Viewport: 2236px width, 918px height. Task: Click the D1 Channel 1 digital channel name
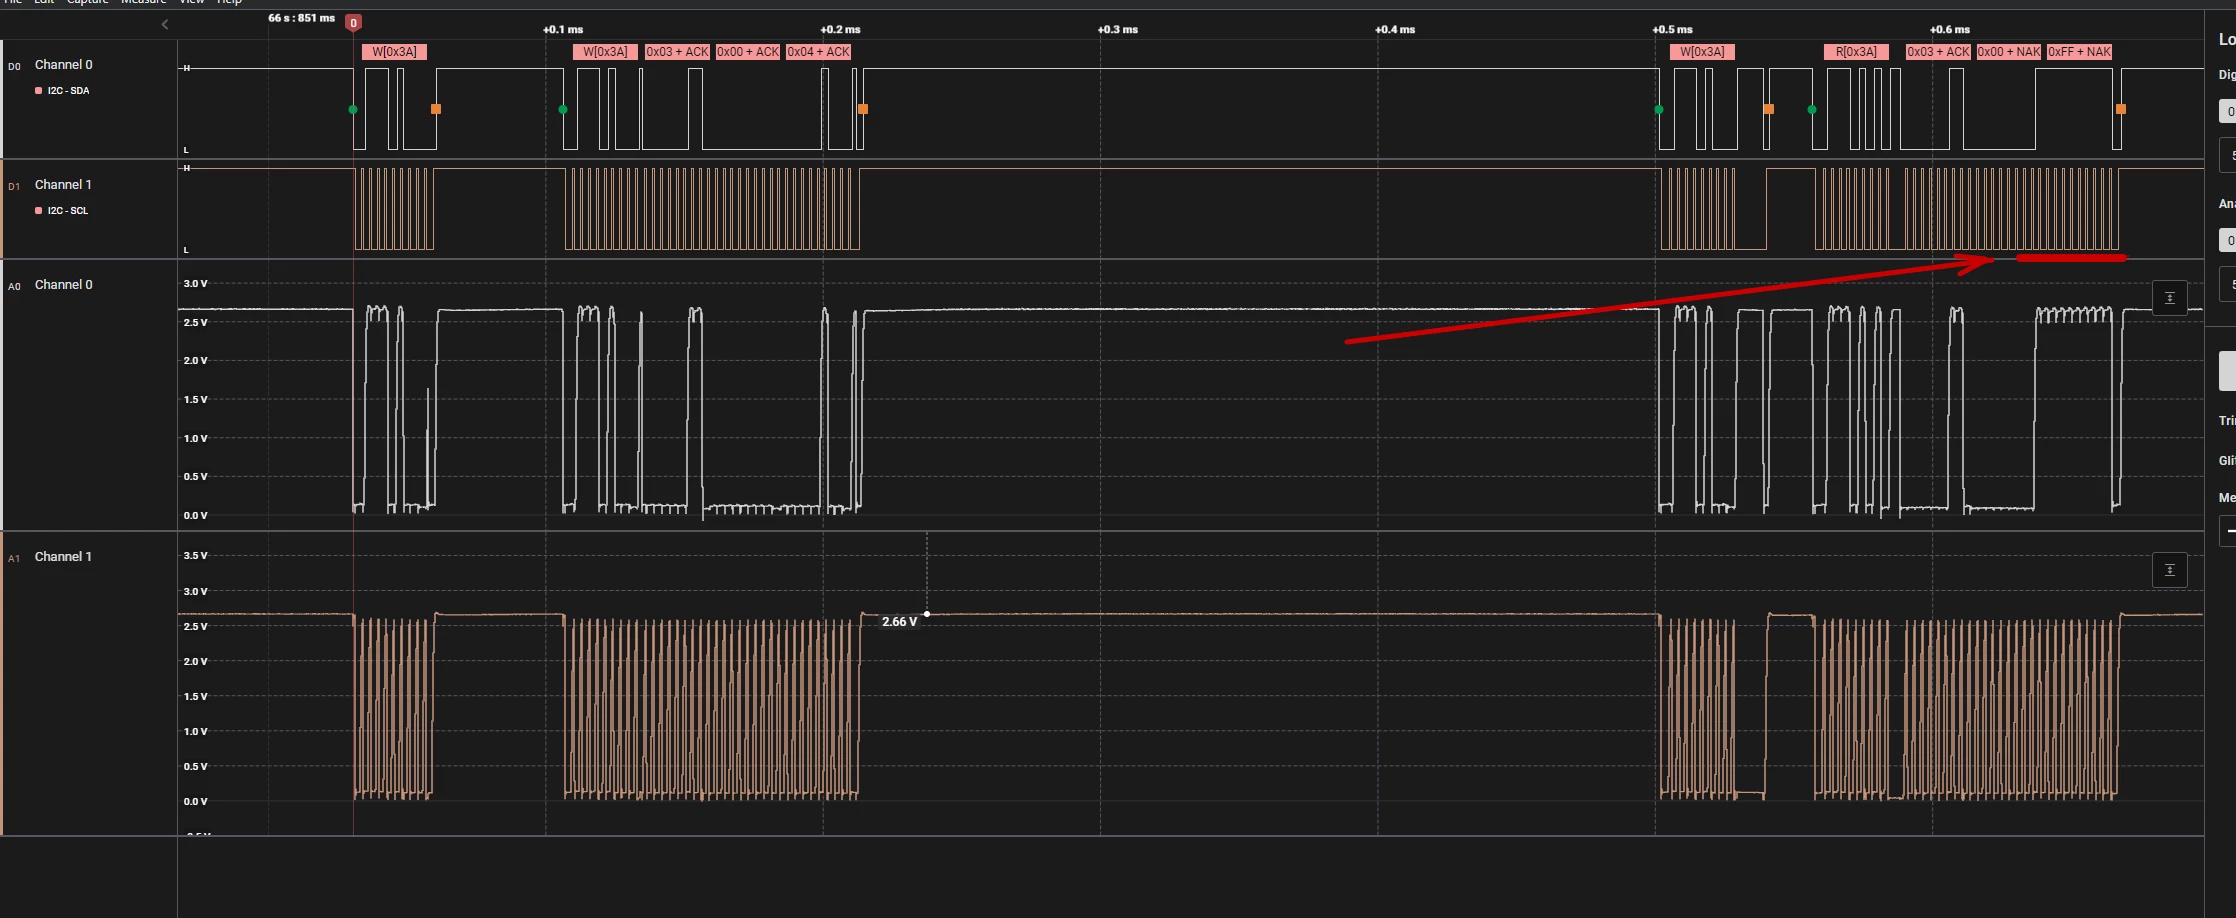point(63,185)
